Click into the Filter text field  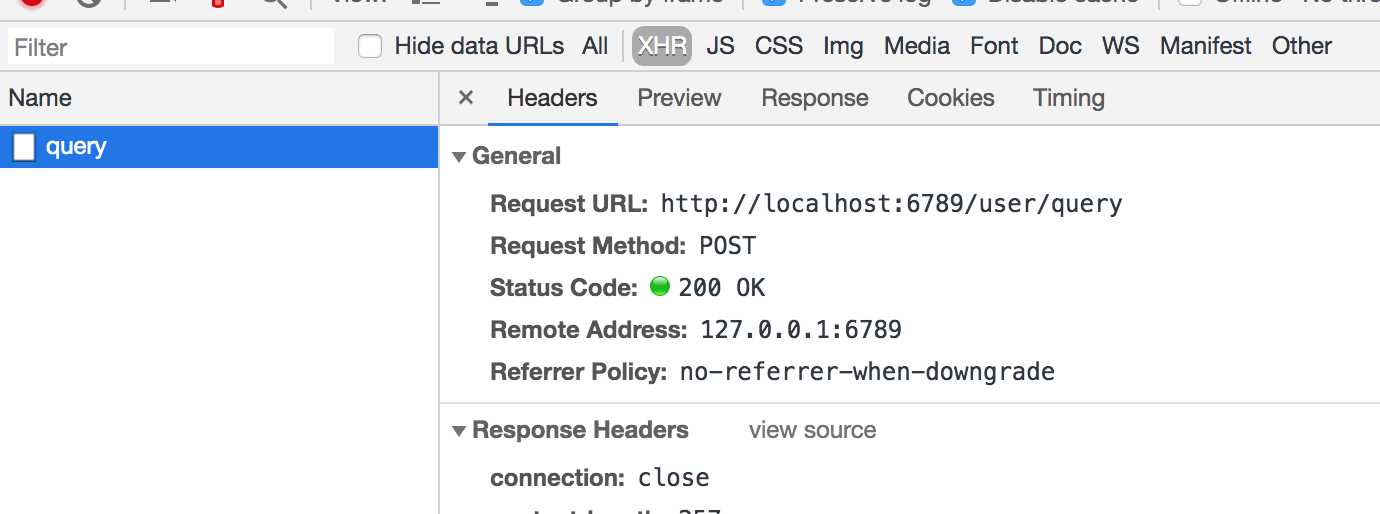(171, 47)
